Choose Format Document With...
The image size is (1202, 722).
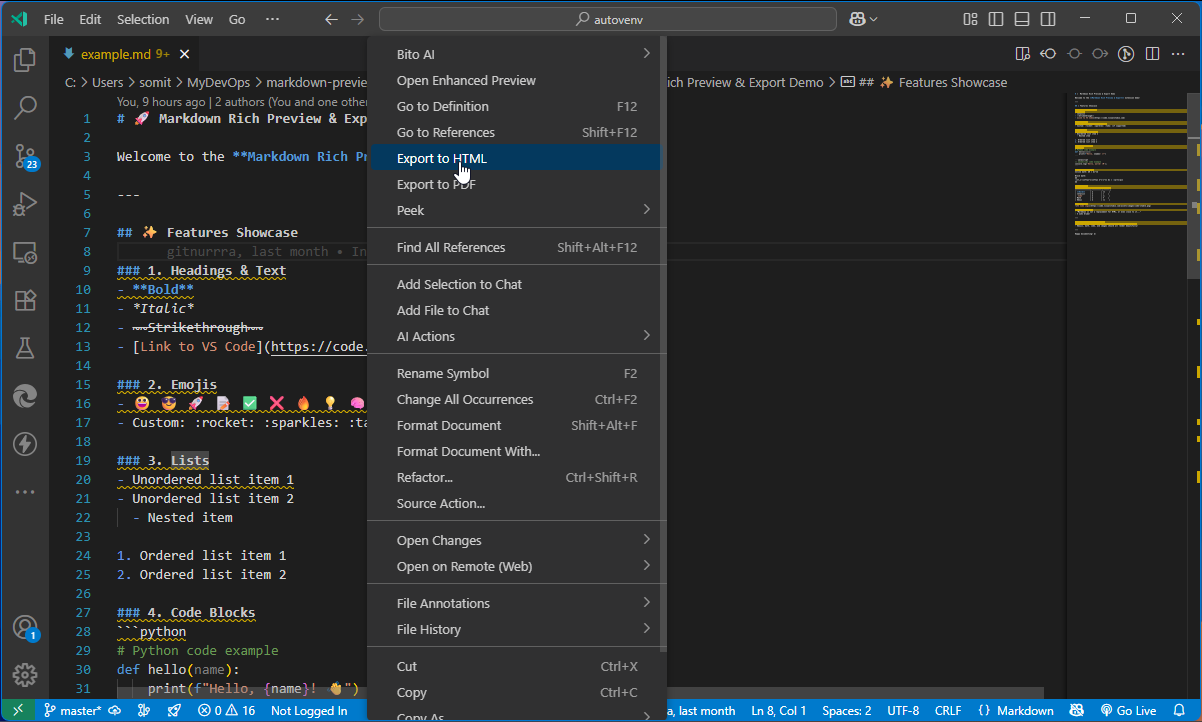point(515,451)
